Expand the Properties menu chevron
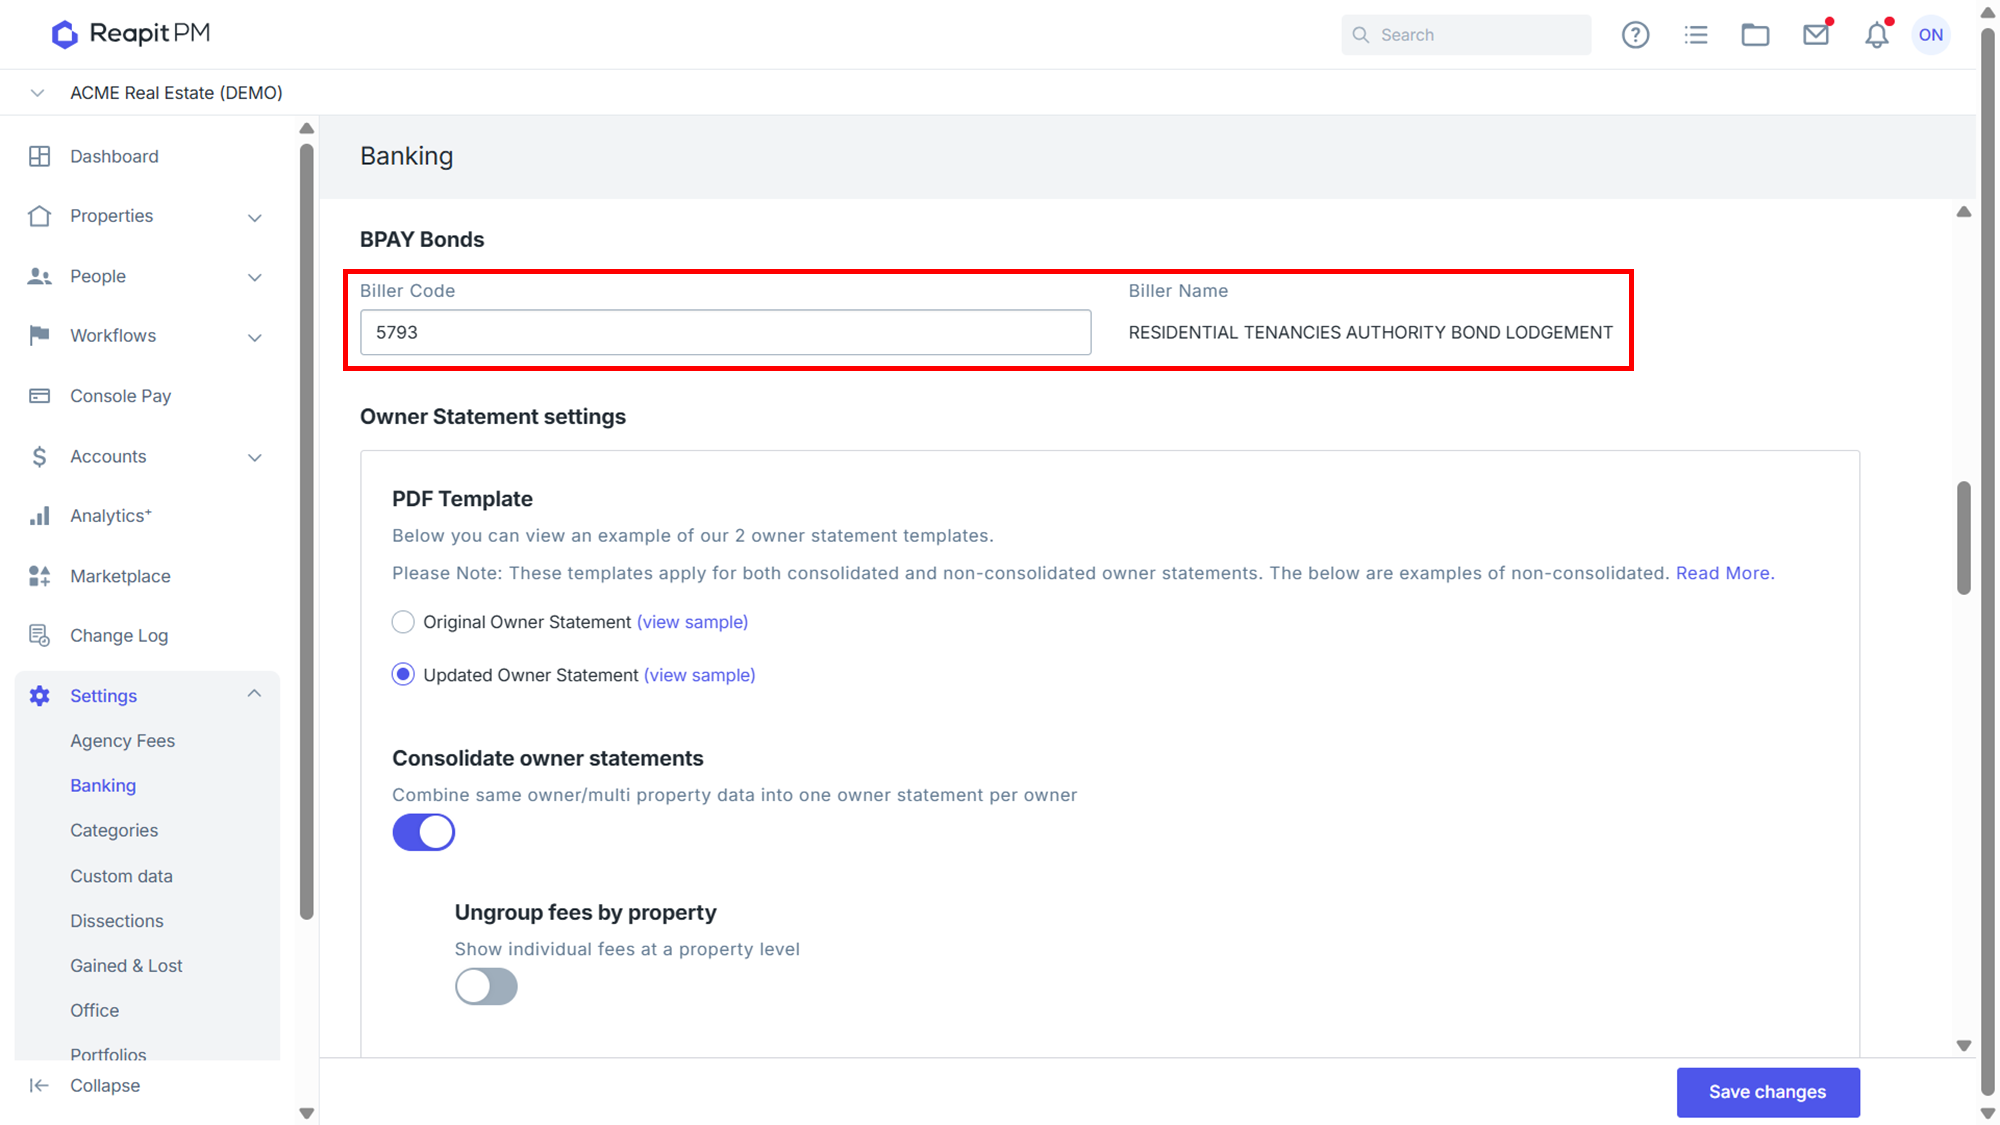2000x1125 pixels. [255, 217]
